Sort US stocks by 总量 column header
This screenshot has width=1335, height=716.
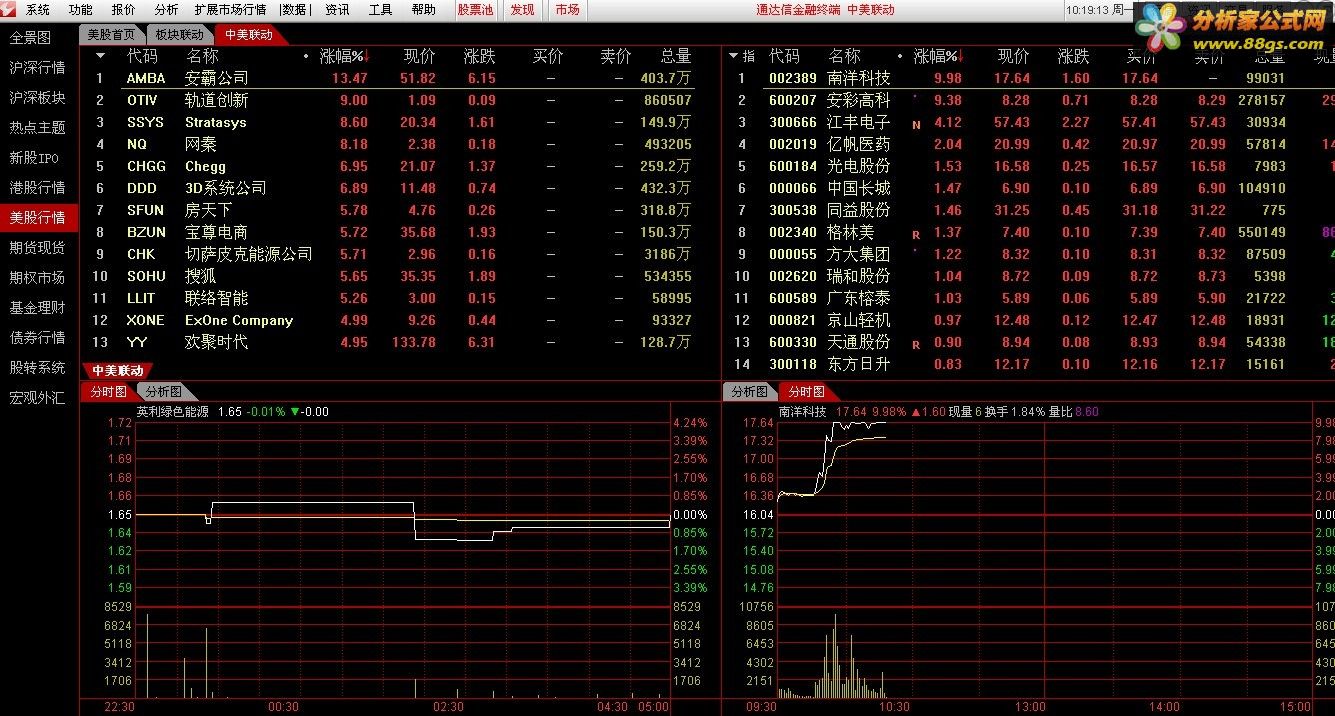point(675,57)
